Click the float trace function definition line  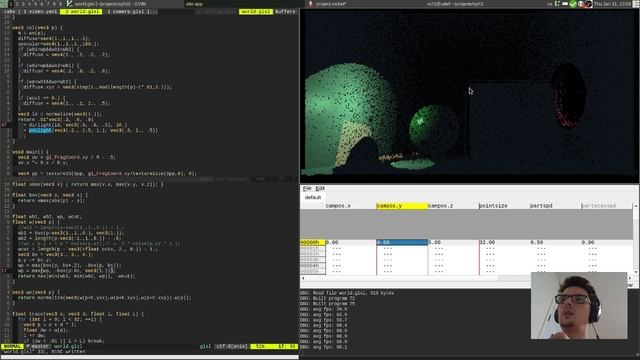[78, 314]
